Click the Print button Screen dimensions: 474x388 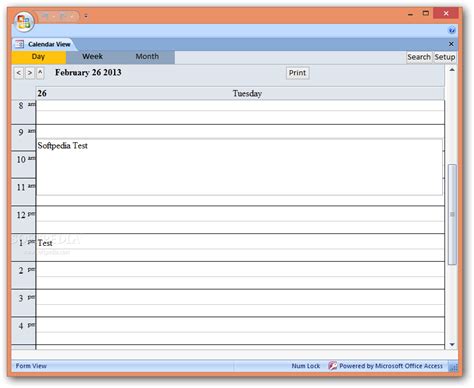pyautogui.click(x=297, y=73)
